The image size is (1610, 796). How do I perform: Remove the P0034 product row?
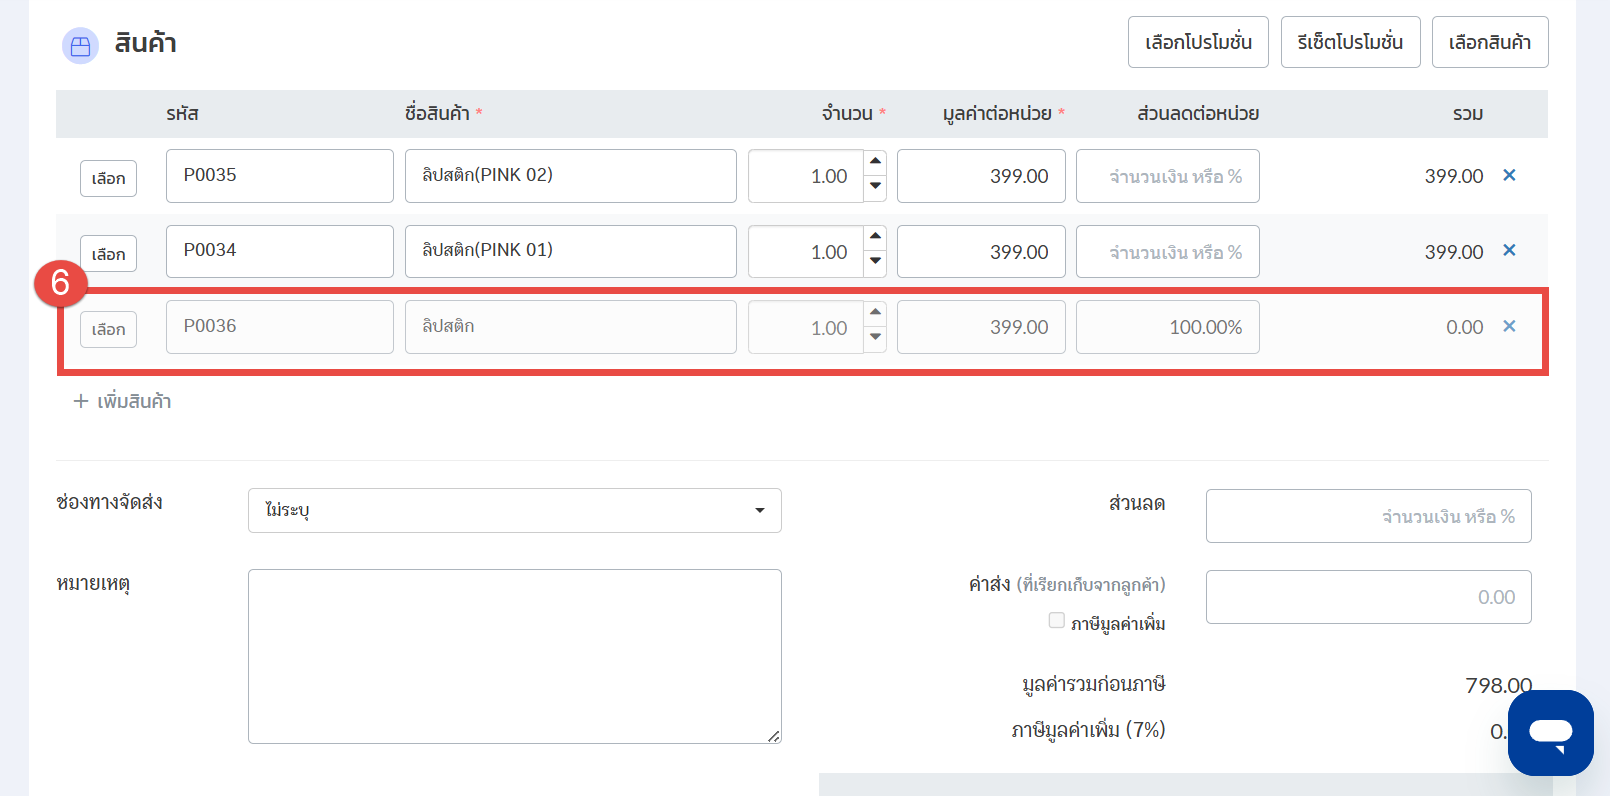click(1509, 250)
